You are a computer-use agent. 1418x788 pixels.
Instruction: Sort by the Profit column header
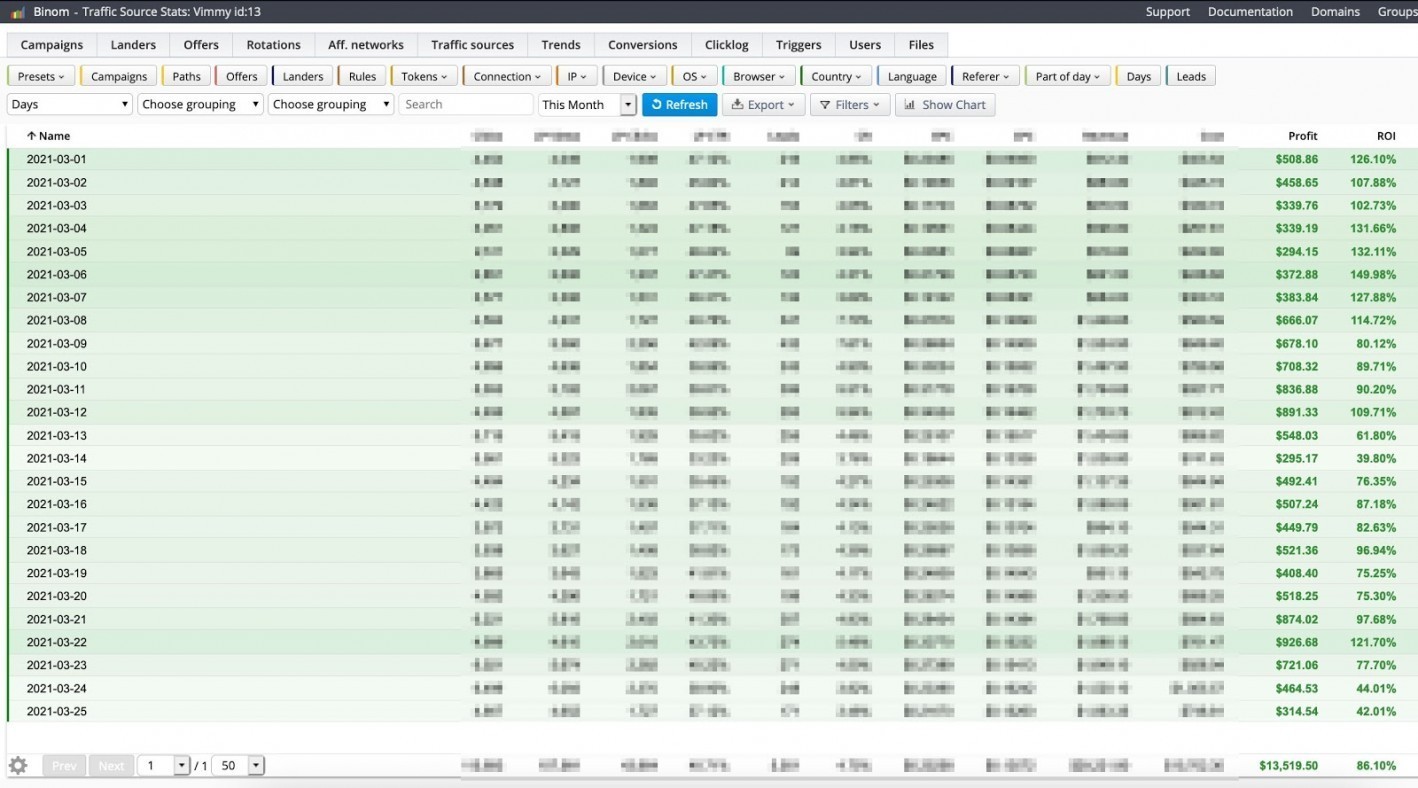(1303, 136)
